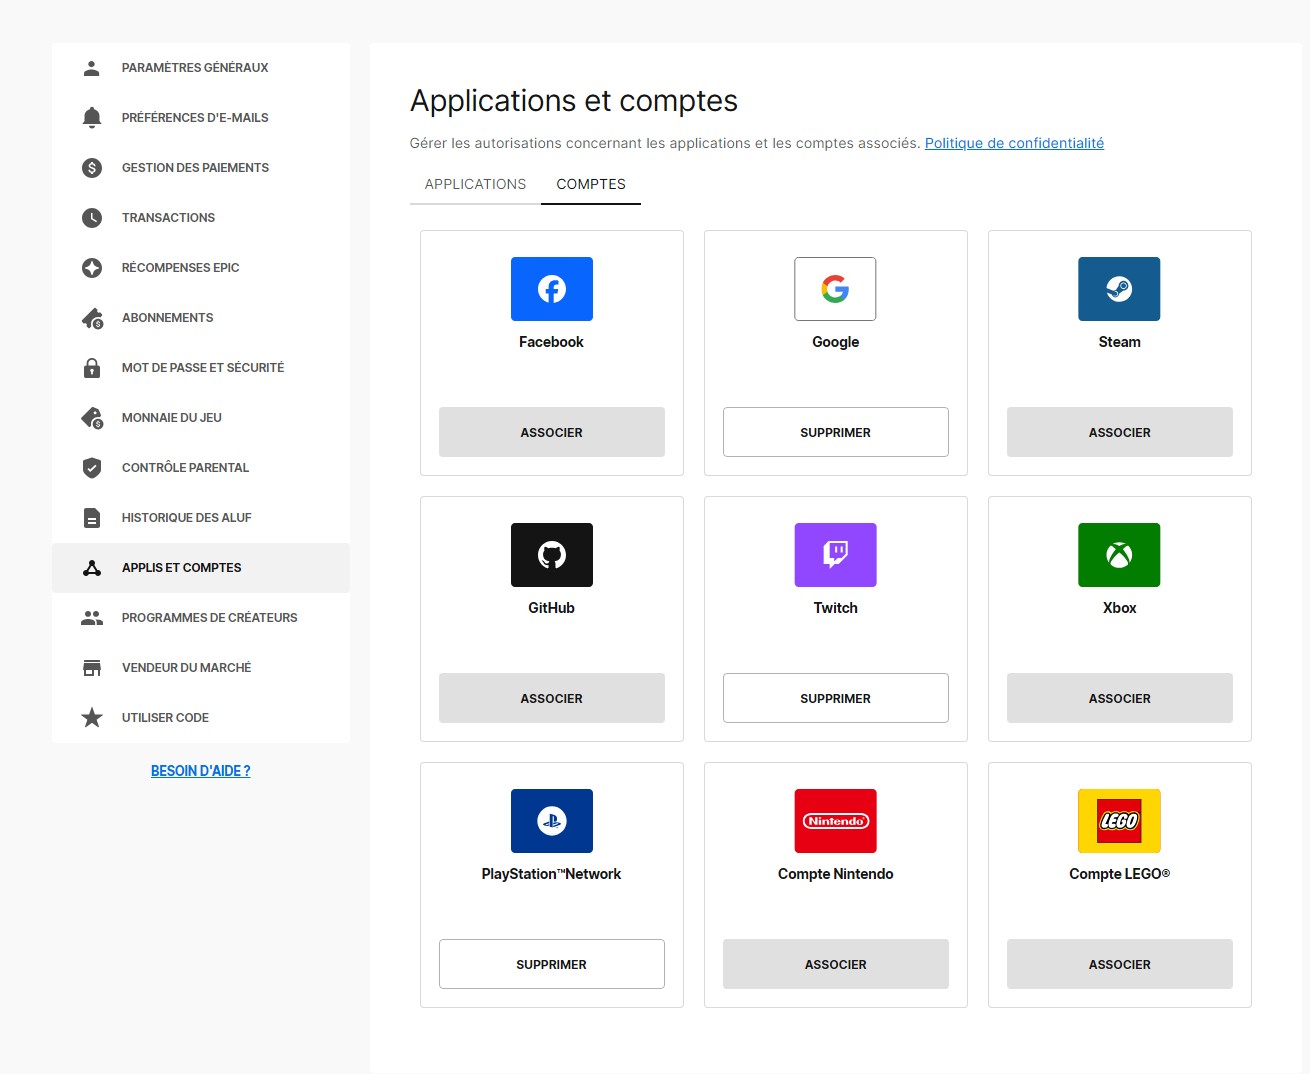Click the PlayStation Network logo icon
The height and width of the screenshot is (1074, 1310).
[x=551, y=821]
